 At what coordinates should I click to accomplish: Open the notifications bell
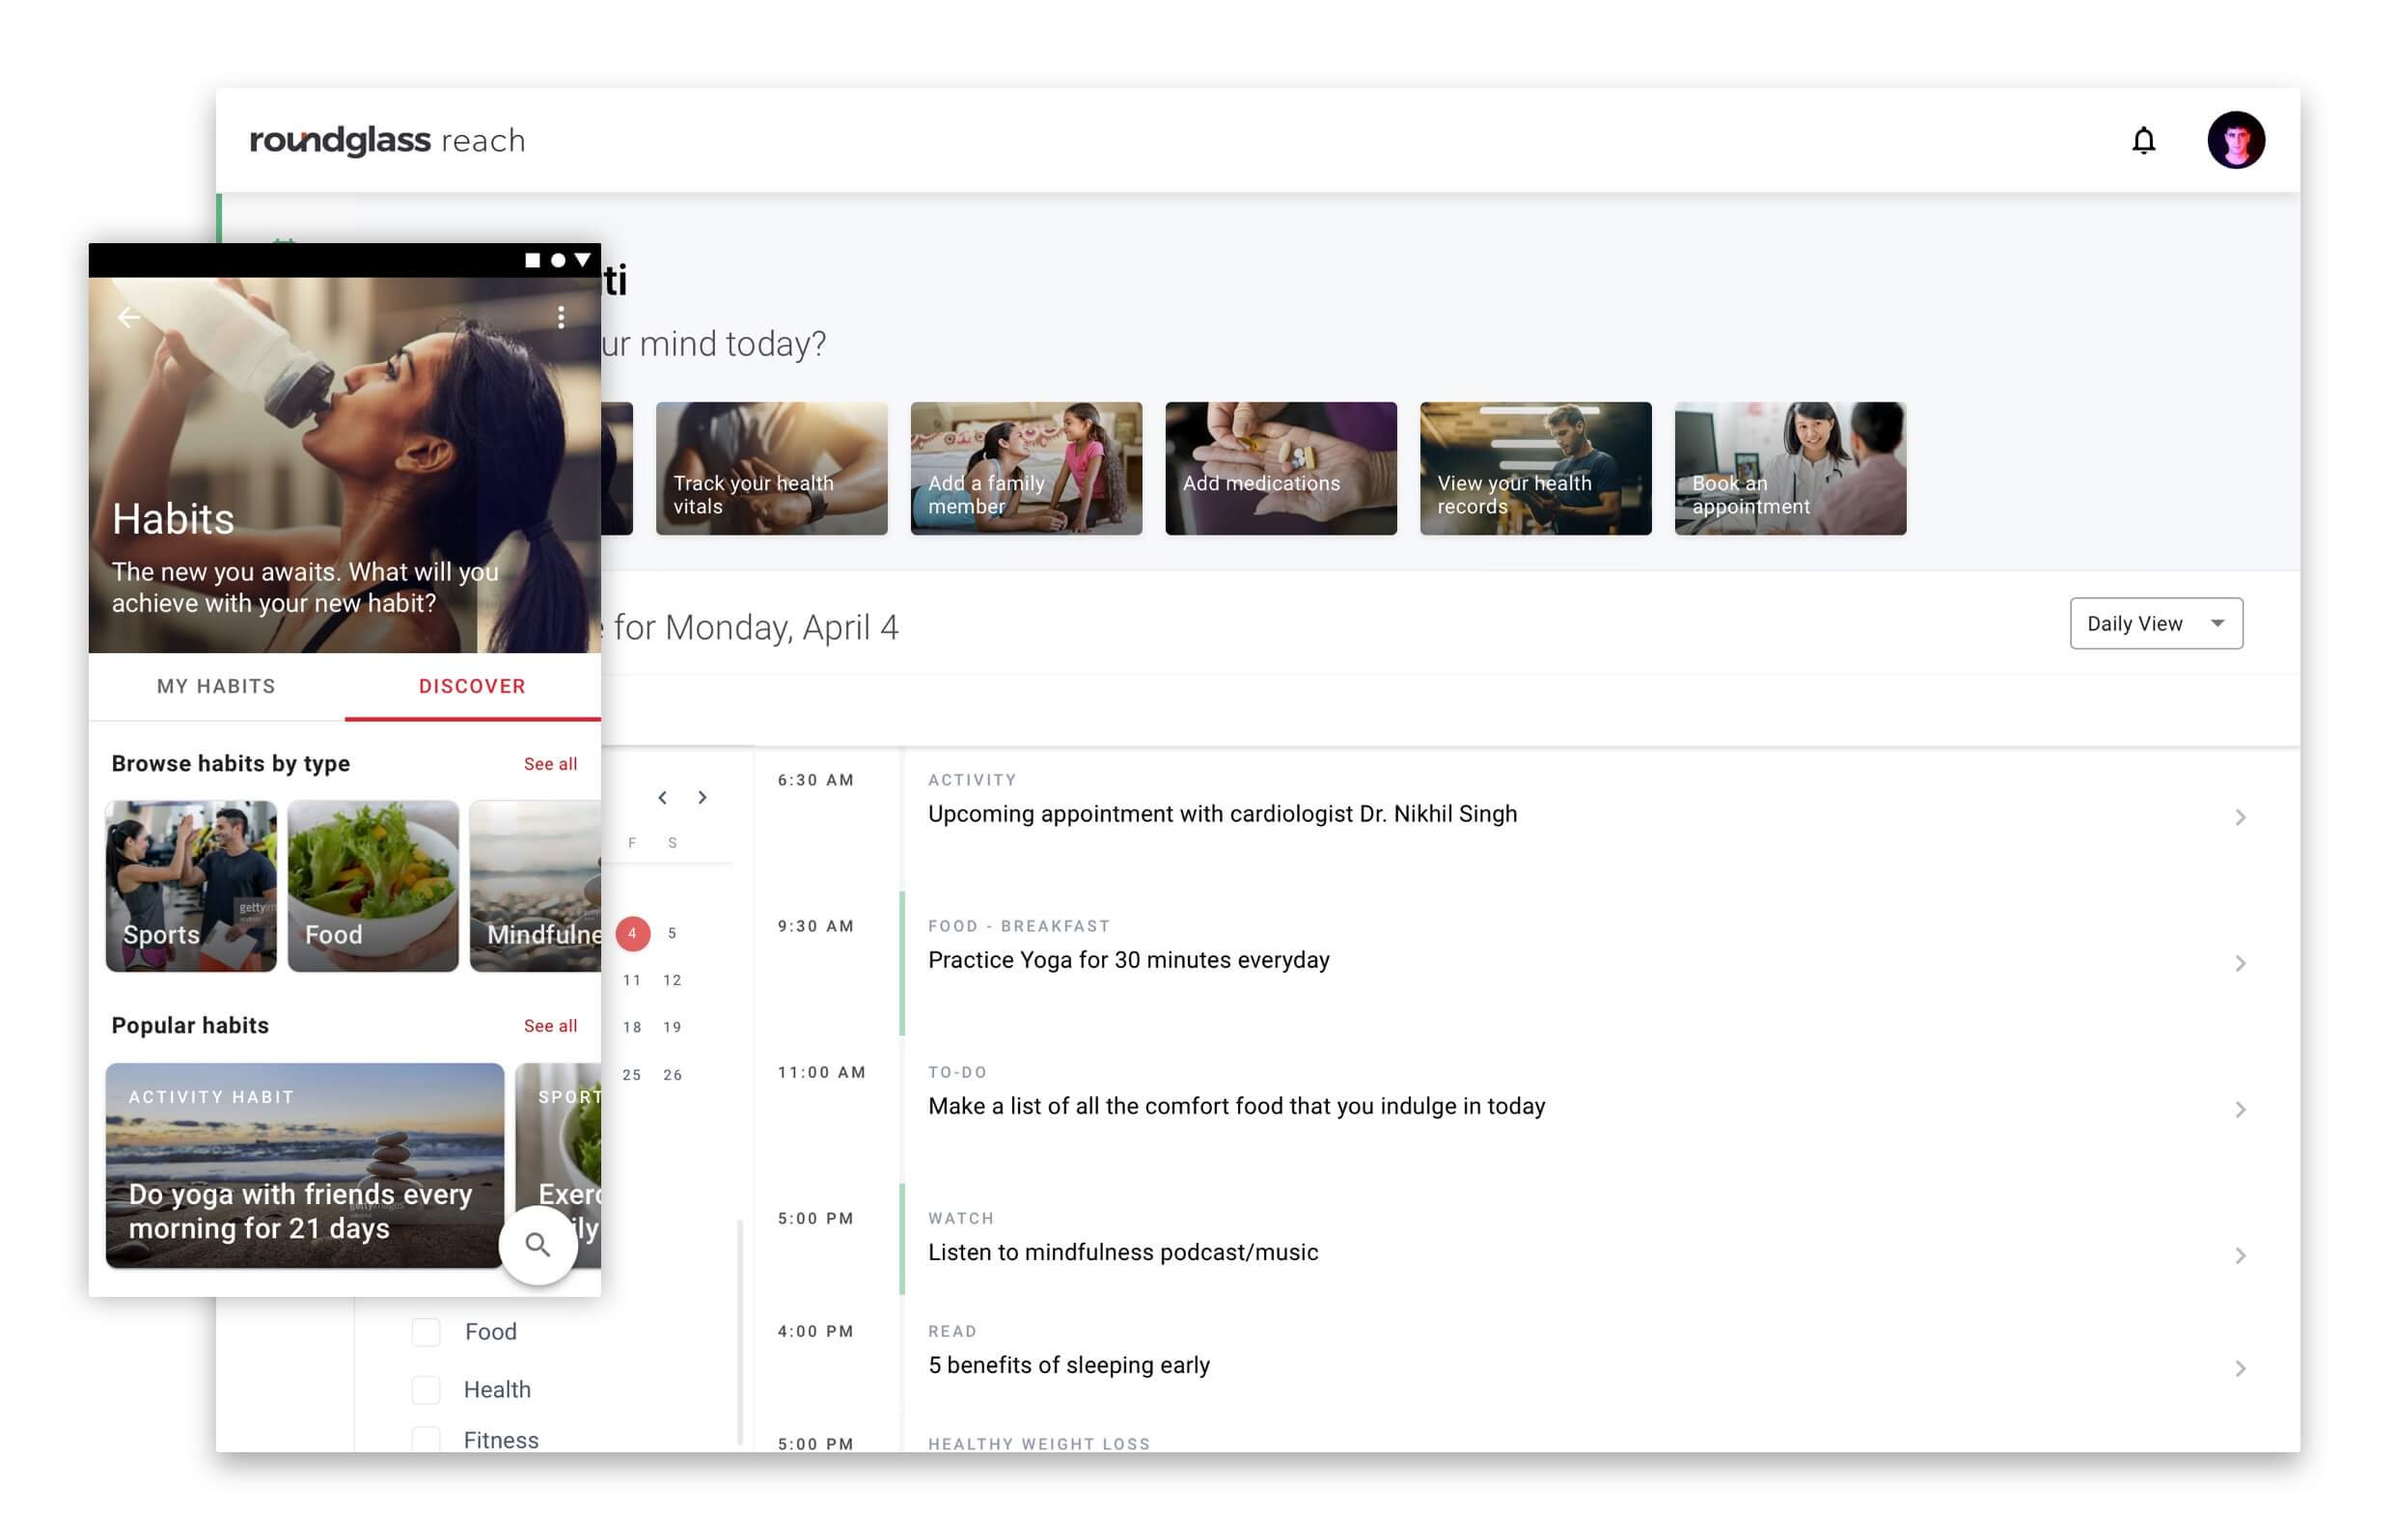click(x=2142, y=140)
